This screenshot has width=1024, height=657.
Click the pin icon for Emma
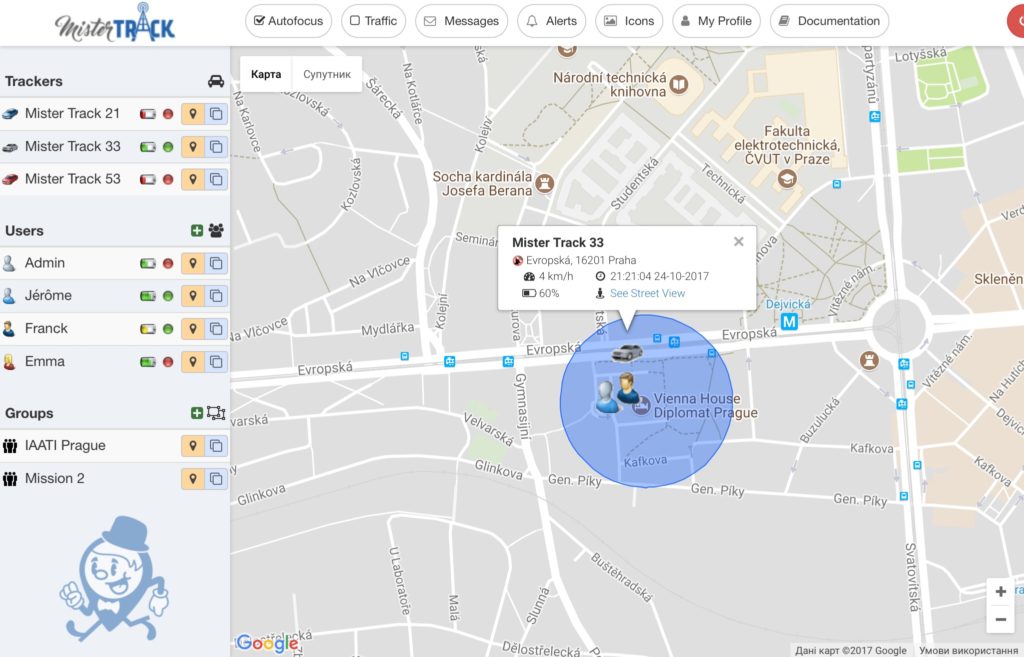point(193,361)
